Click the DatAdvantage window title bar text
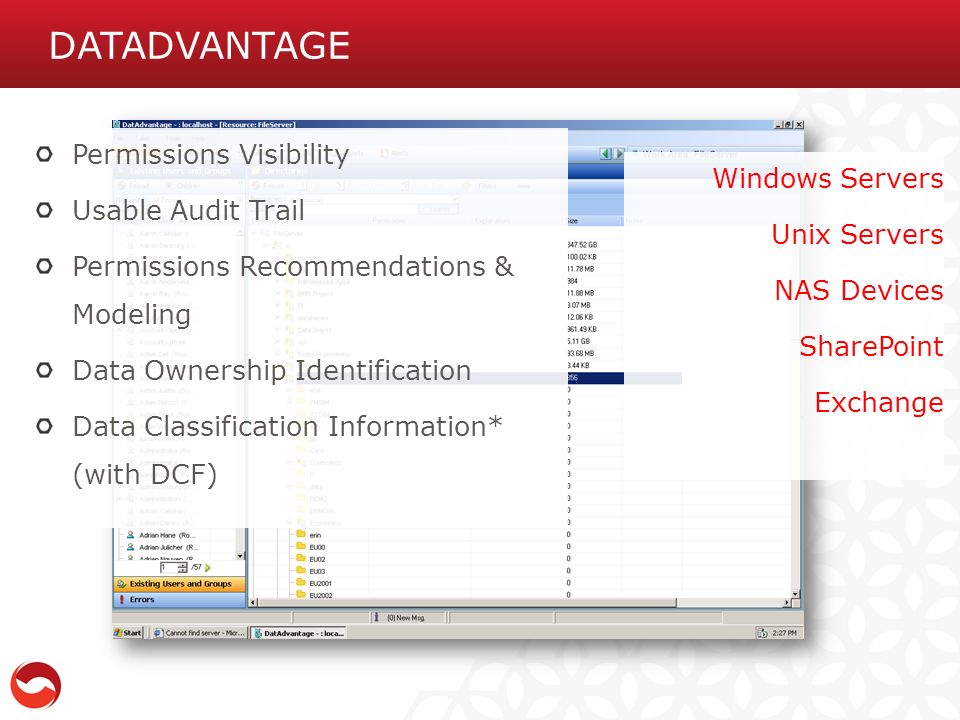The height and width of the screenshot is (720, 960). 208,124
